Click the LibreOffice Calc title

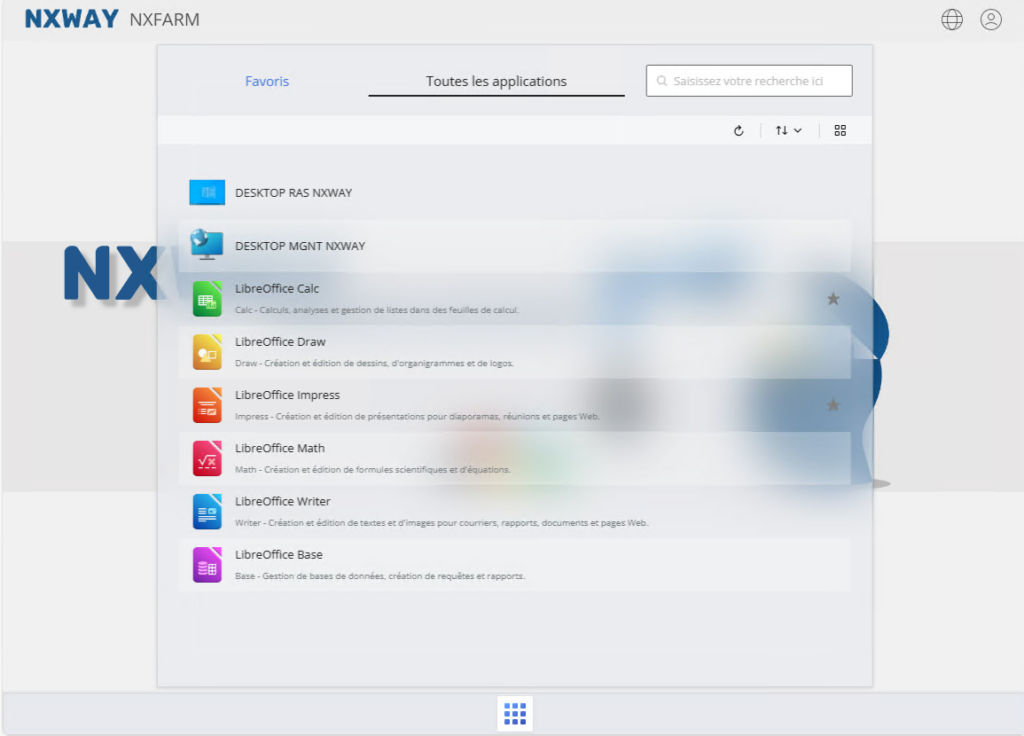(x=277, y=289)
